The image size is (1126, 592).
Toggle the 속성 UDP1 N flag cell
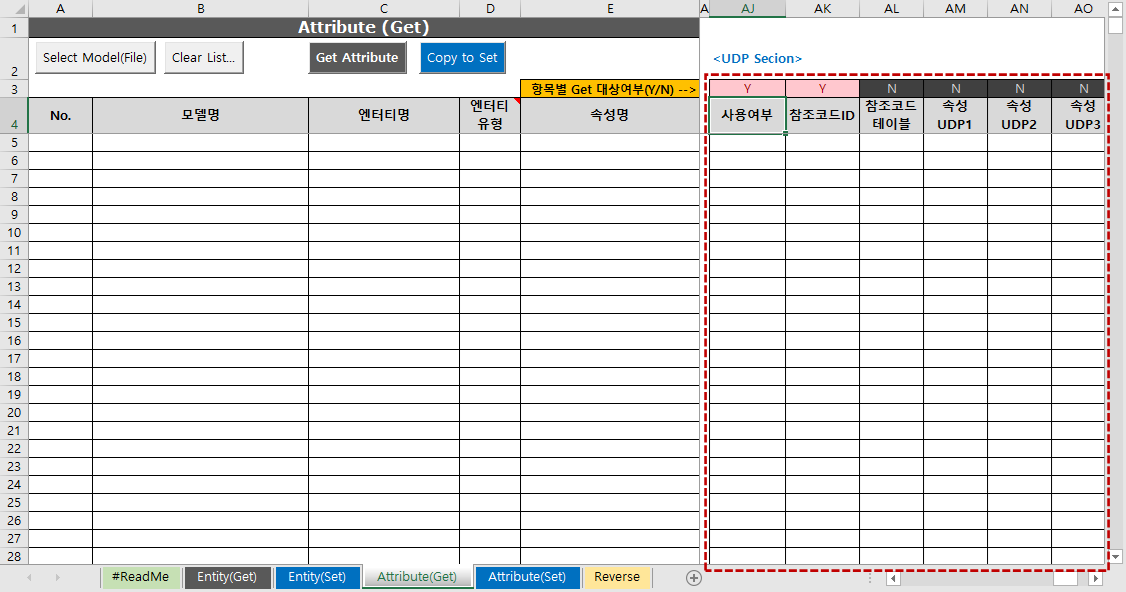pyautogui.click(x=955, y=88)
